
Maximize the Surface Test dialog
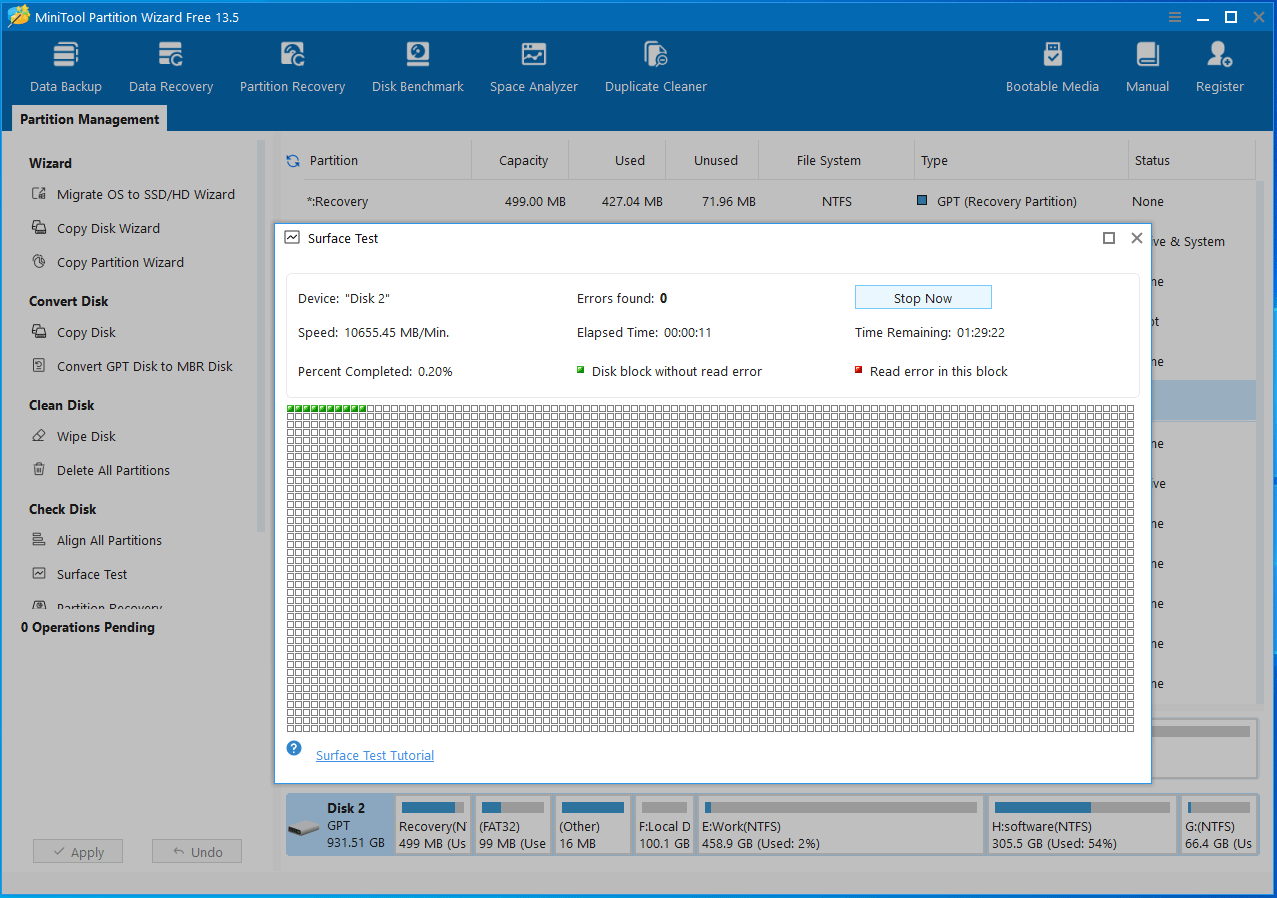click(1109, 238)
